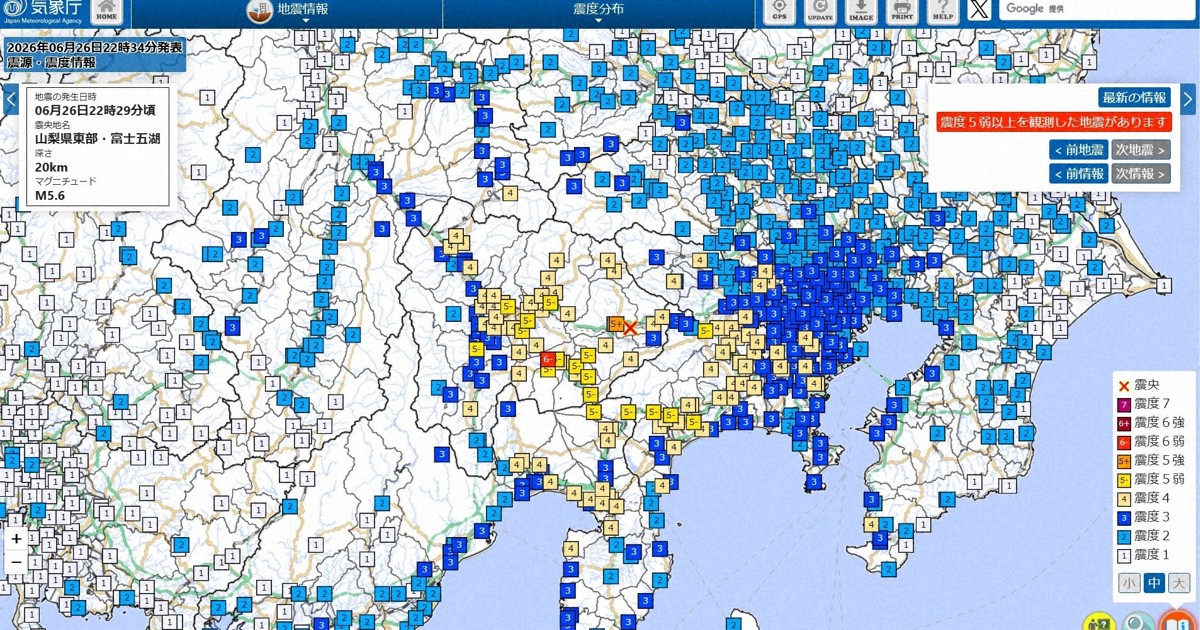The height and width of the screenshot is (630, 1200).
Task: Click the 震度6弱 red legend swatch
Action: (x=1124, y=442)
